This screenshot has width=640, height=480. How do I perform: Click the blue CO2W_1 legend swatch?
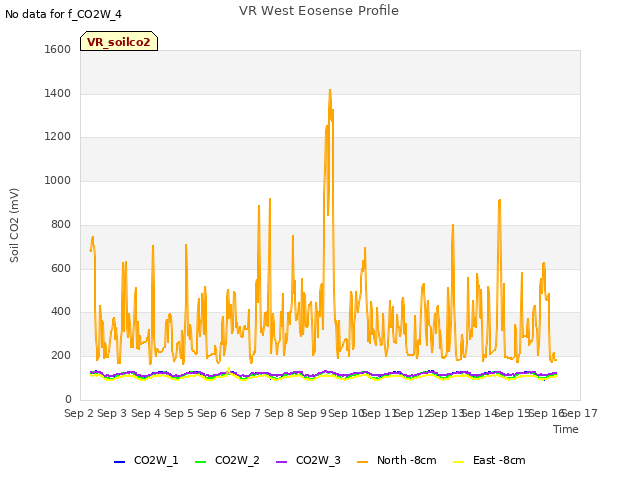tap(119, 462)
